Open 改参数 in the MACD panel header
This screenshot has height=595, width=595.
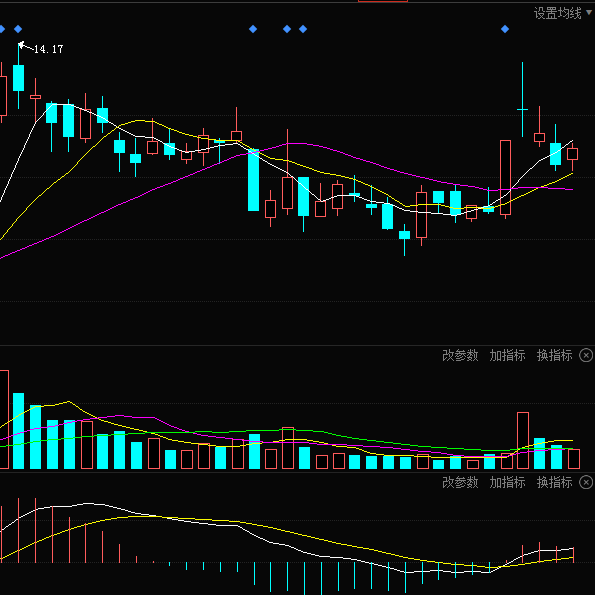tap(460, 482)
